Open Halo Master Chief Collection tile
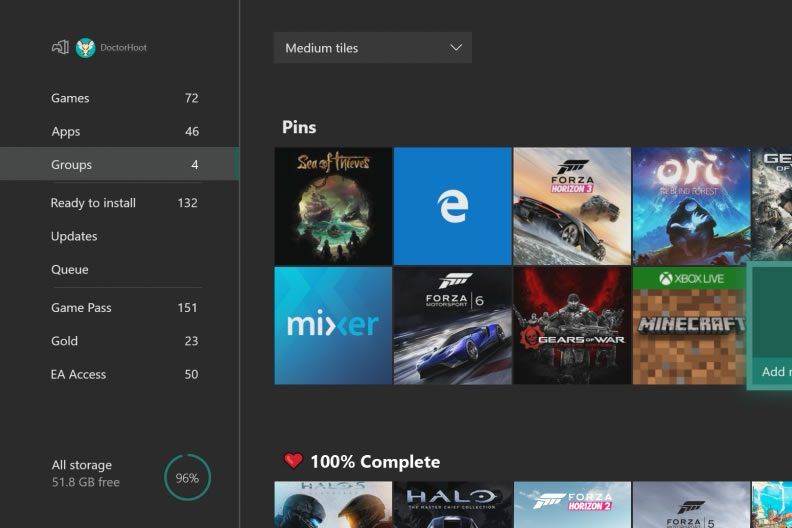The height and width of the screenshot is (528, 792). coord(453,505)
